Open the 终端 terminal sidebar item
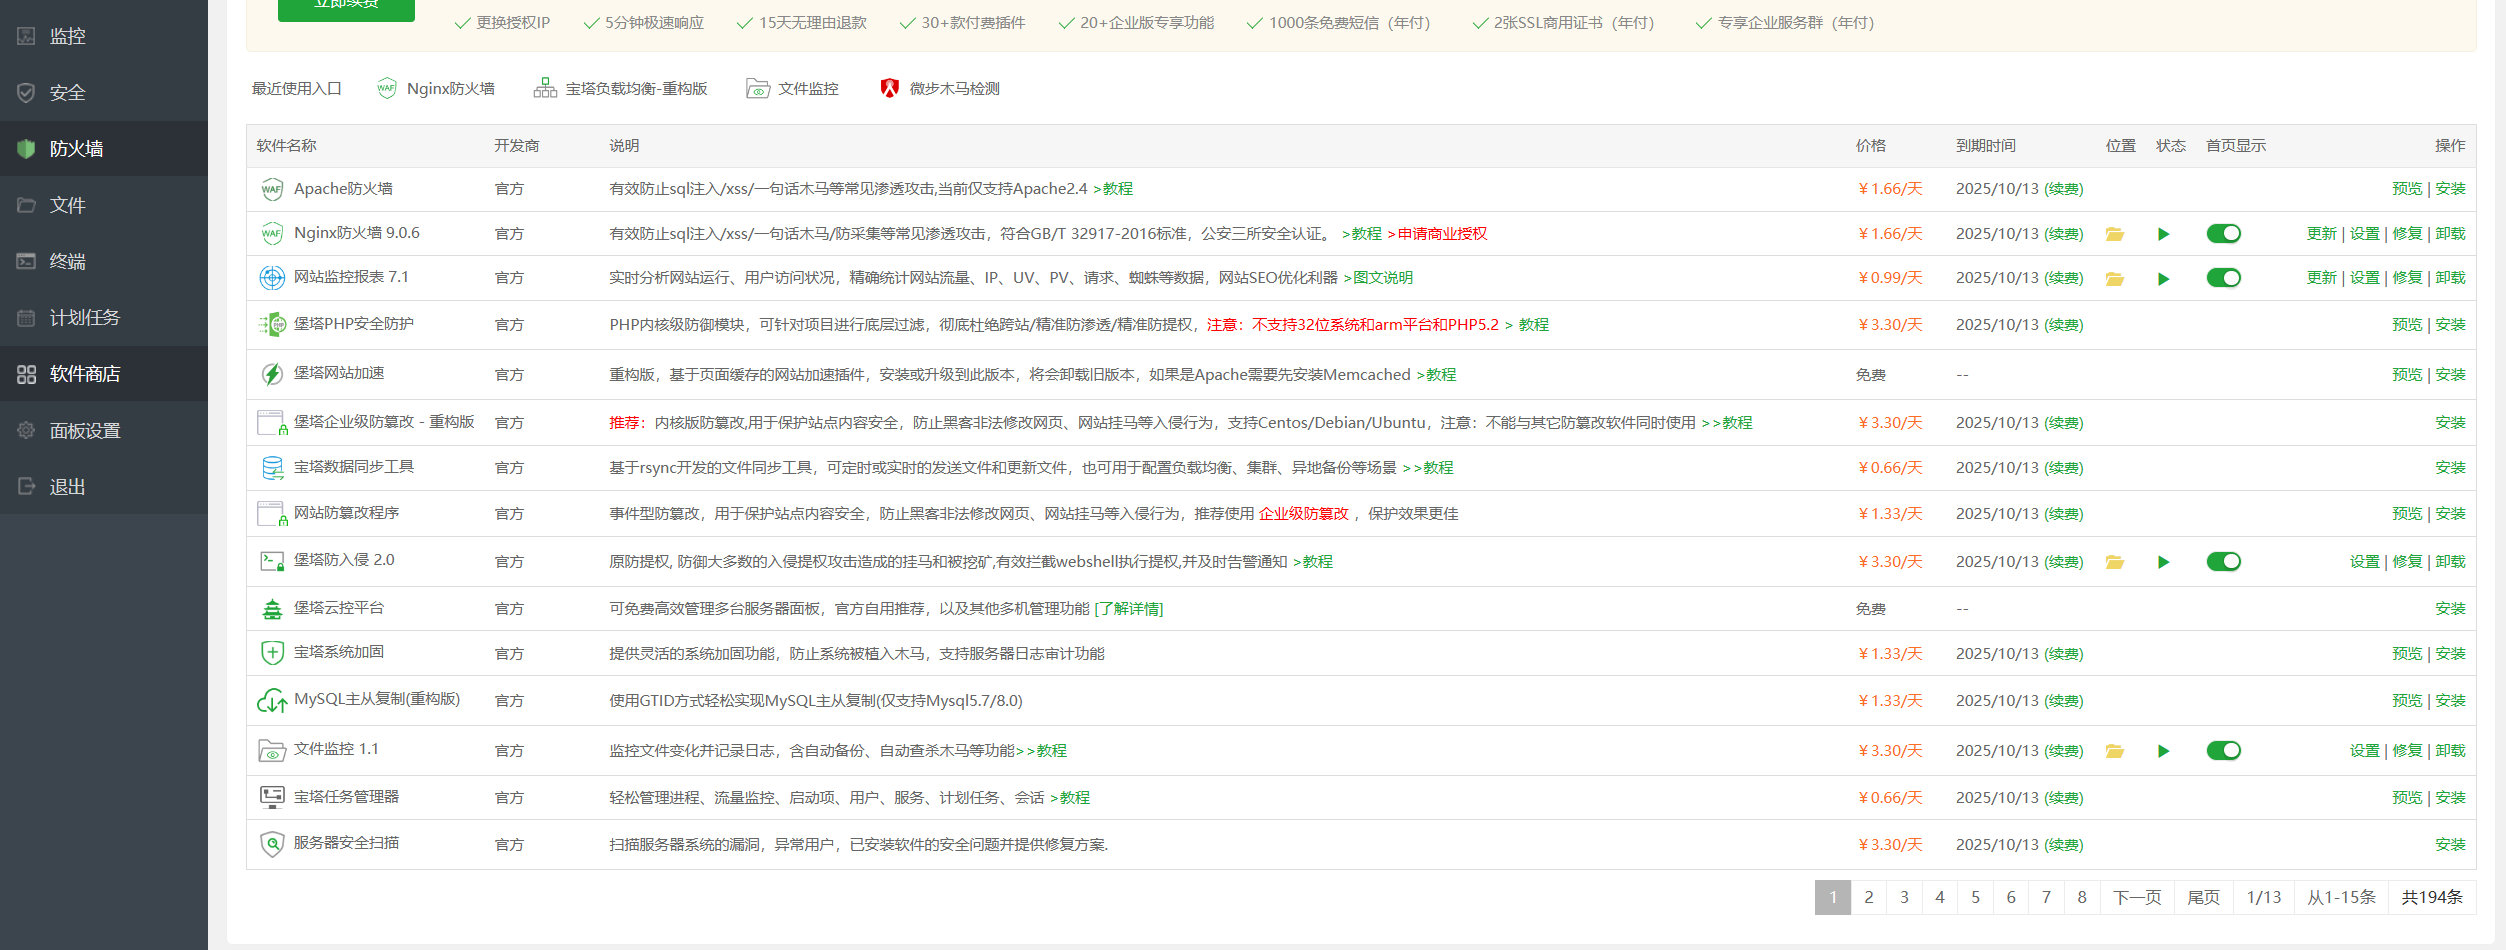Viewport: 2506px width, 950px height. tap(104, 261)
